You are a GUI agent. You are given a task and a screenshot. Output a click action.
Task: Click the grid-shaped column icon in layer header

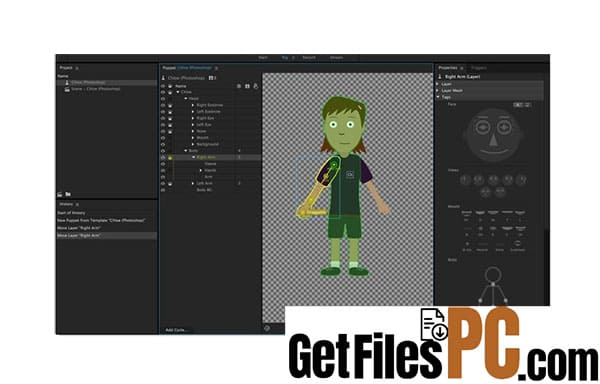(x=247, y=86)
